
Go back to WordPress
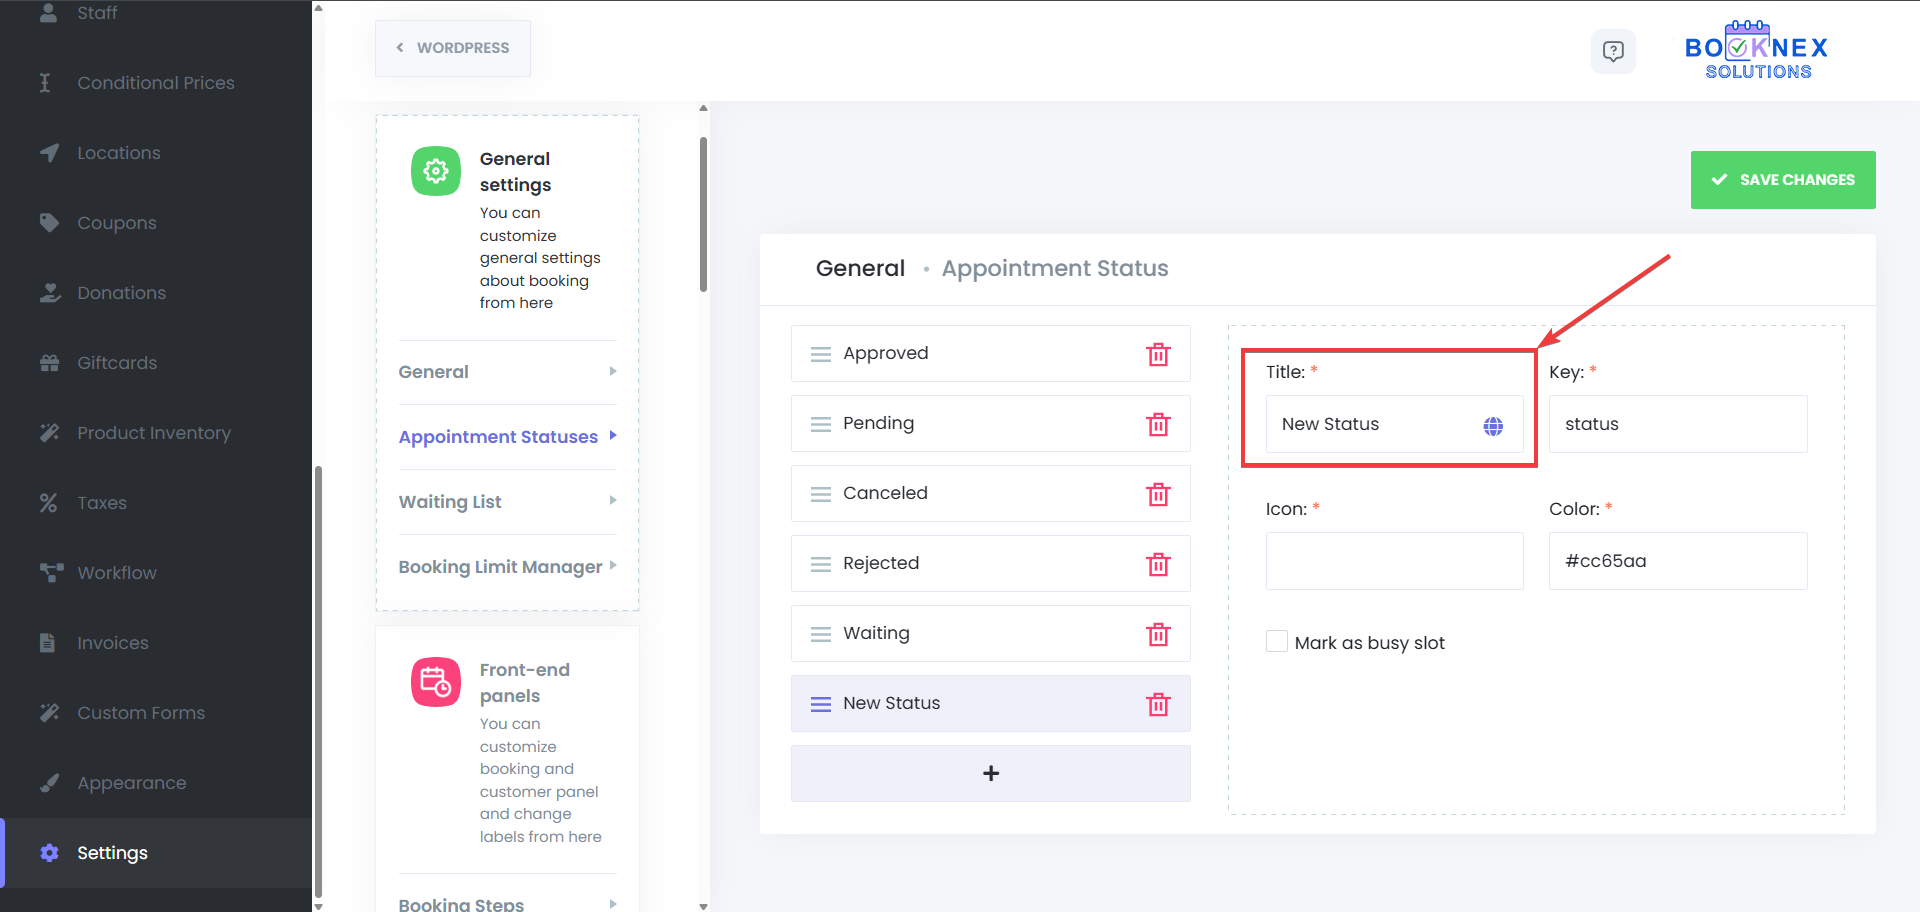pos(453,48)
